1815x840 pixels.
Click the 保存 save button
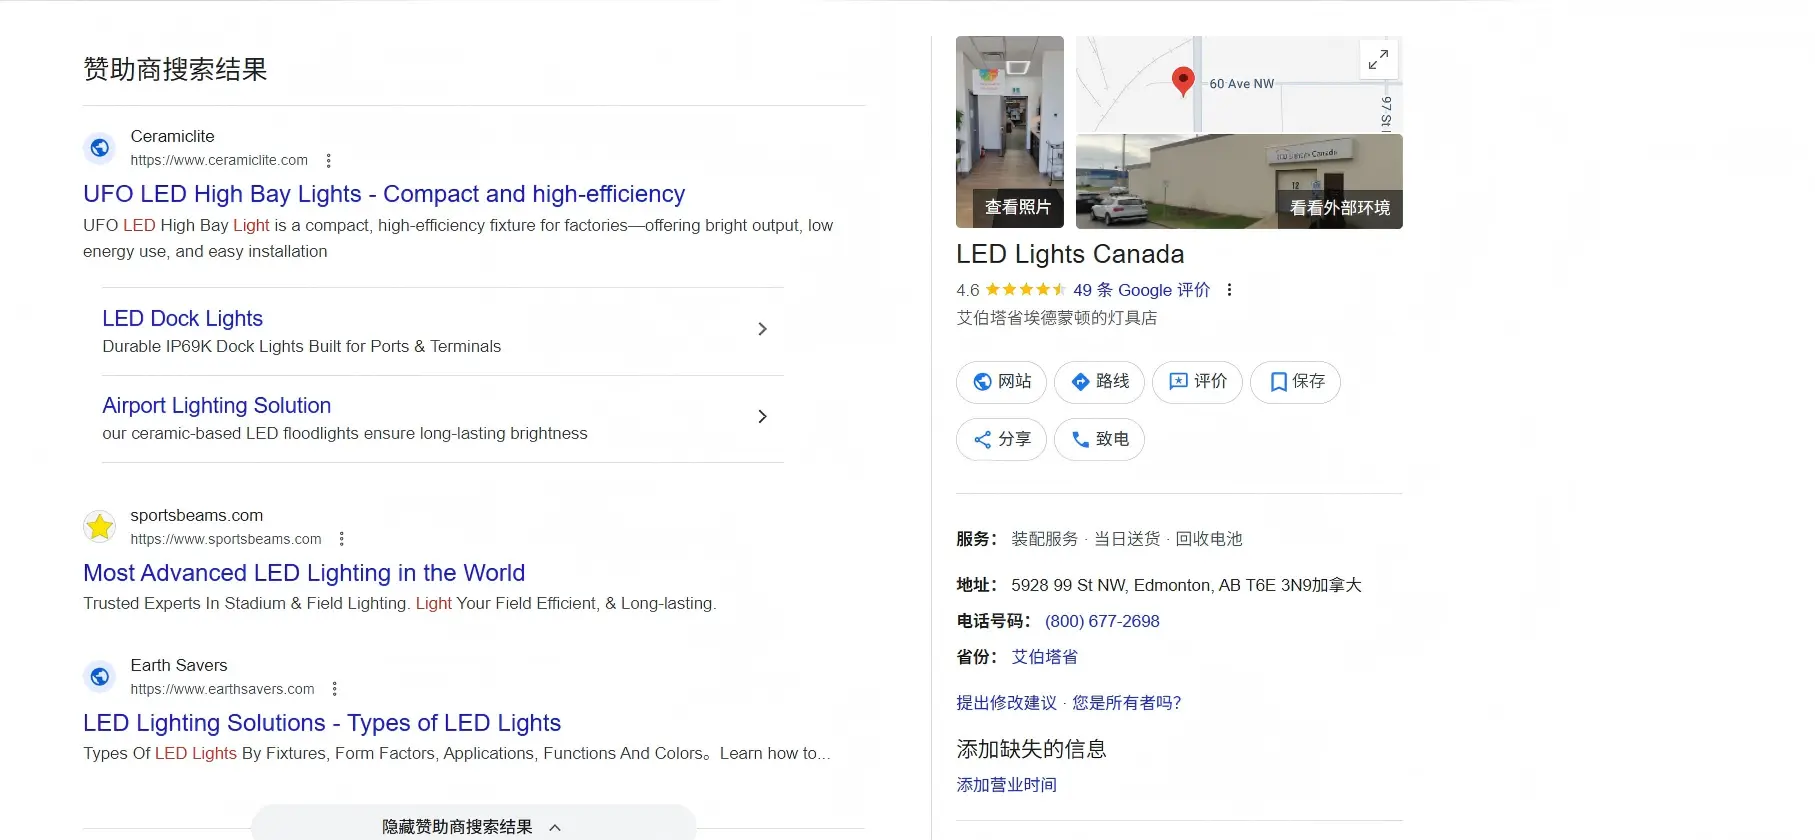tap(1295, 382)
